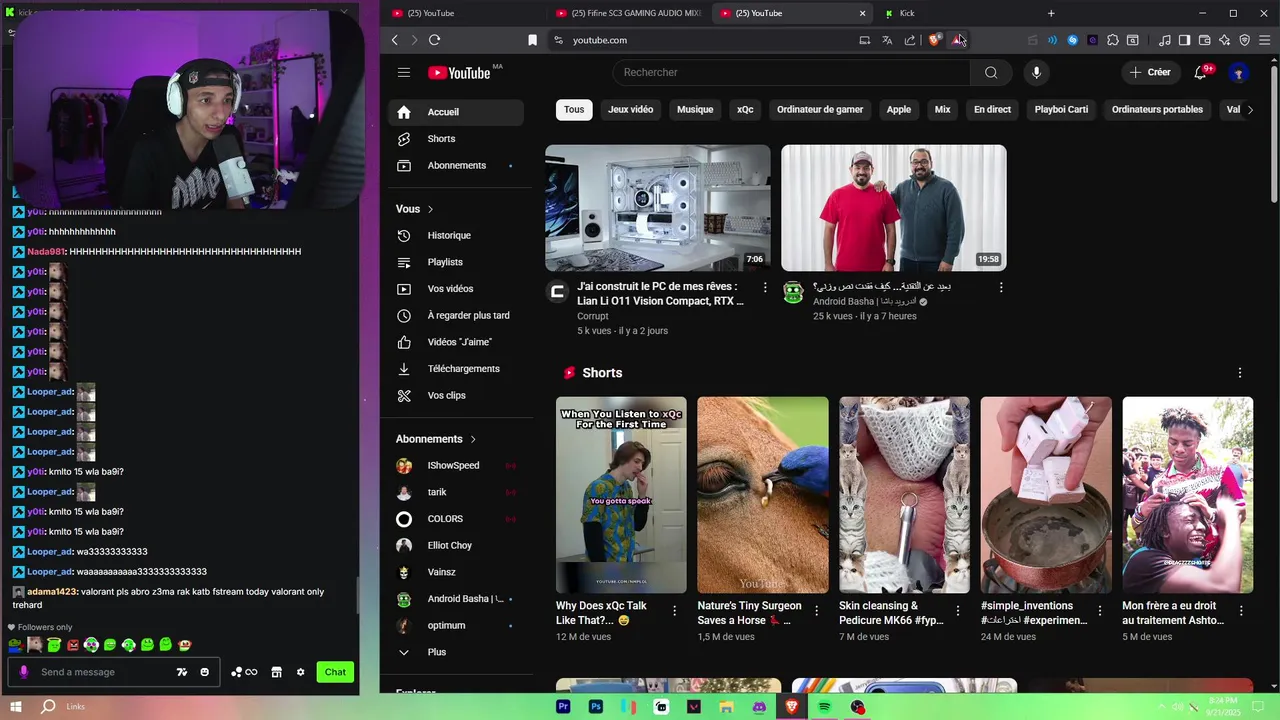Click the Kick chat scrollbar
1280x720 pixels.
(x=356, y=595)
